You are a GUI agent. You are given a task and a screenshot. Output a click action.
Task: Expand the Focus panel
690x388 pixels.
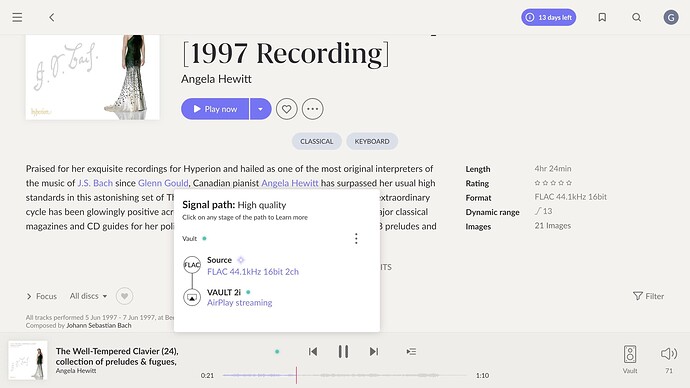click(42, 296)
